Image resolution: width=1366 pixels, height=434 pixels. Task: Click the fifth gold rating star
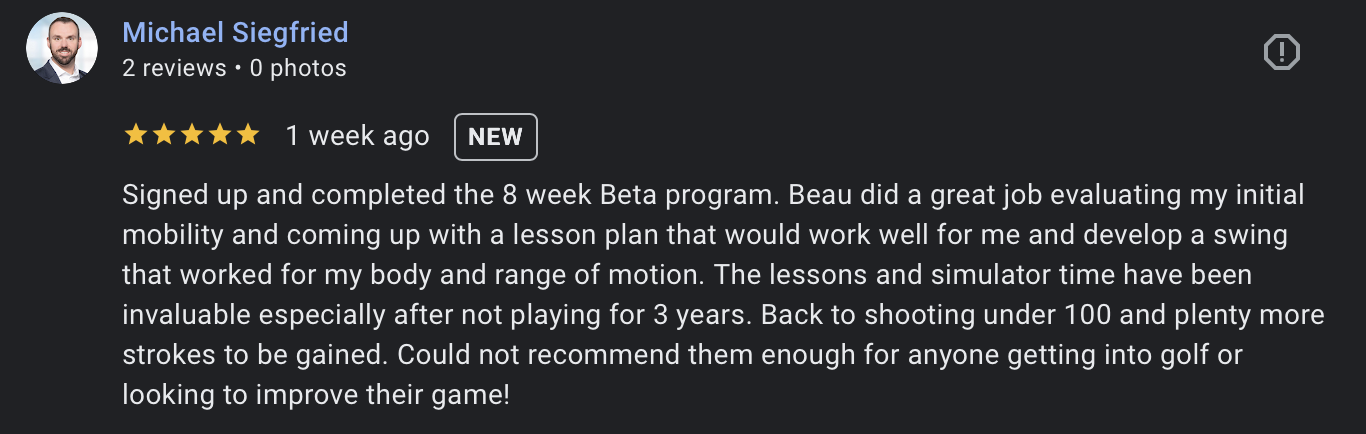(247, 135)
